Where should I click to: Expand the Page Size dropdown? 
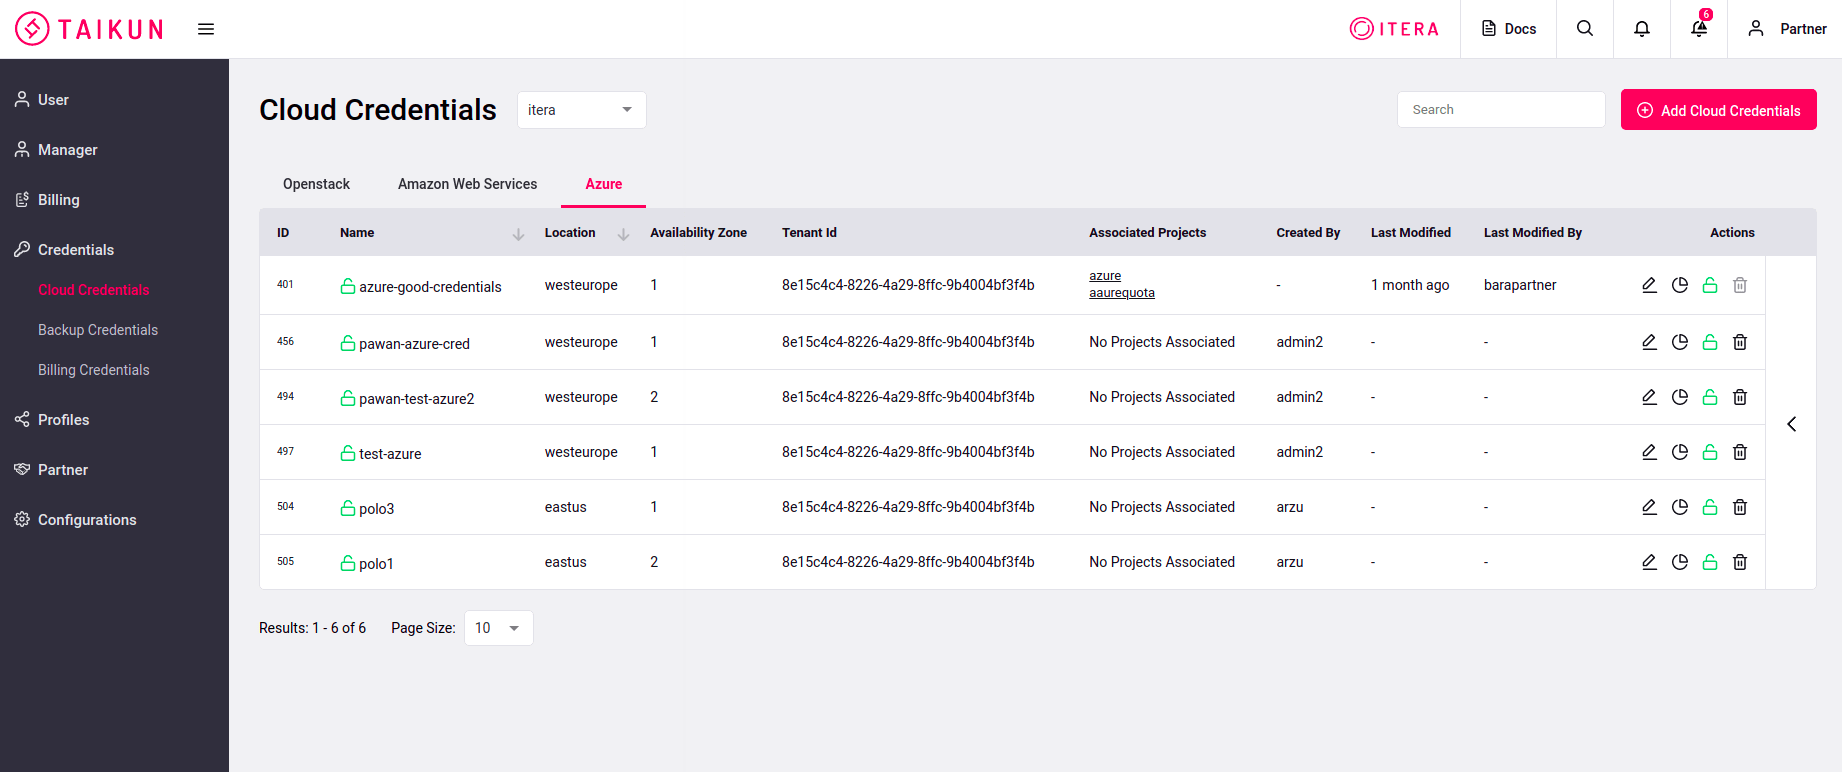click(x=498, y=628)
